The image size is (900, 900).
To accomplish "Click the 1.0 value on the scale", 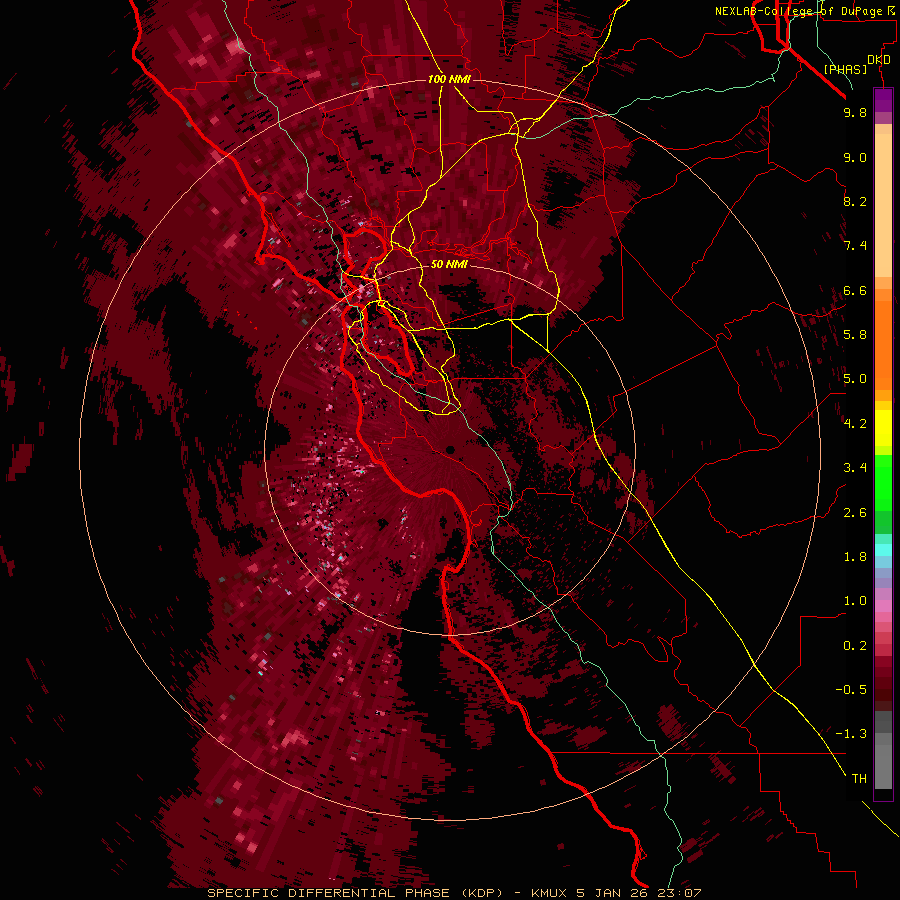I will 855,601.
